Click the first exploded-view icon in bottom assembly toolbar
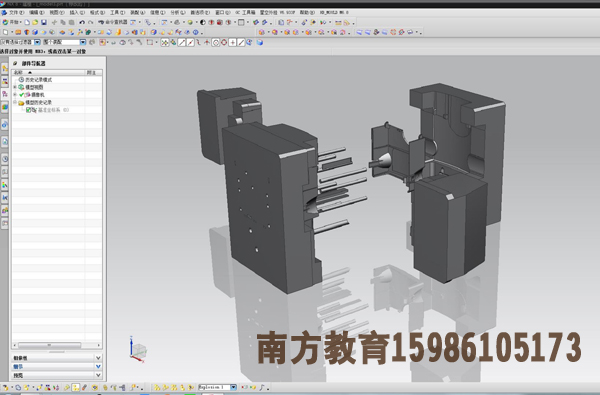 (157, 387)
